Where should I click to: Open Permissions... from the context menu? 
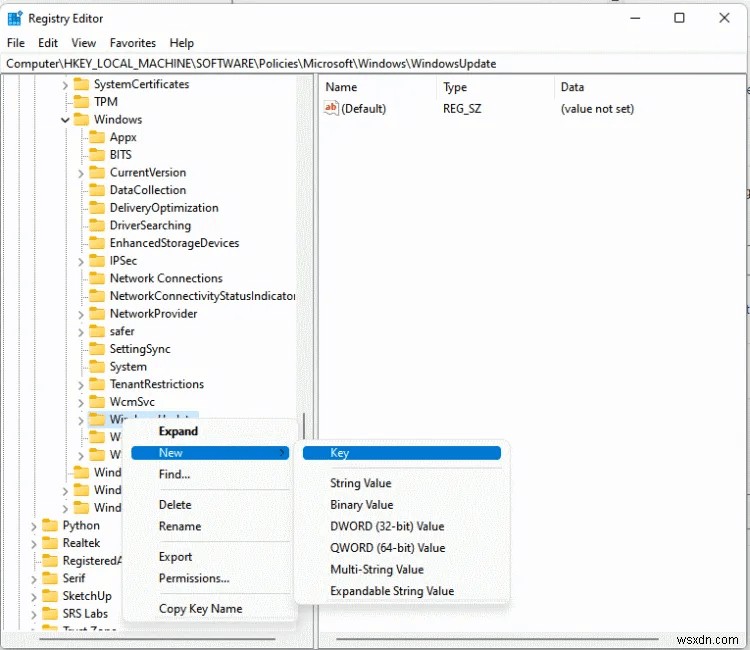click(x=210, y=578)
